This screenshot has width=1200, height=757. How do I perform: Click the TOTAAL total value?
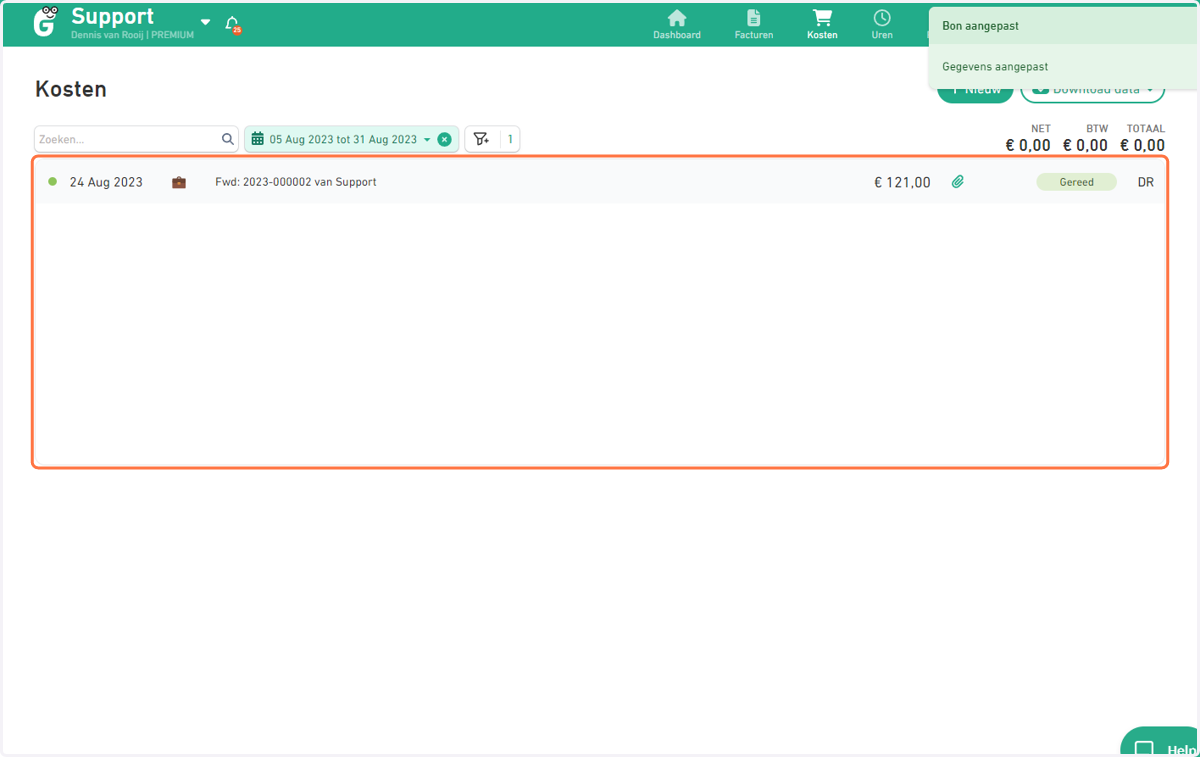(x=1142, y=145)
